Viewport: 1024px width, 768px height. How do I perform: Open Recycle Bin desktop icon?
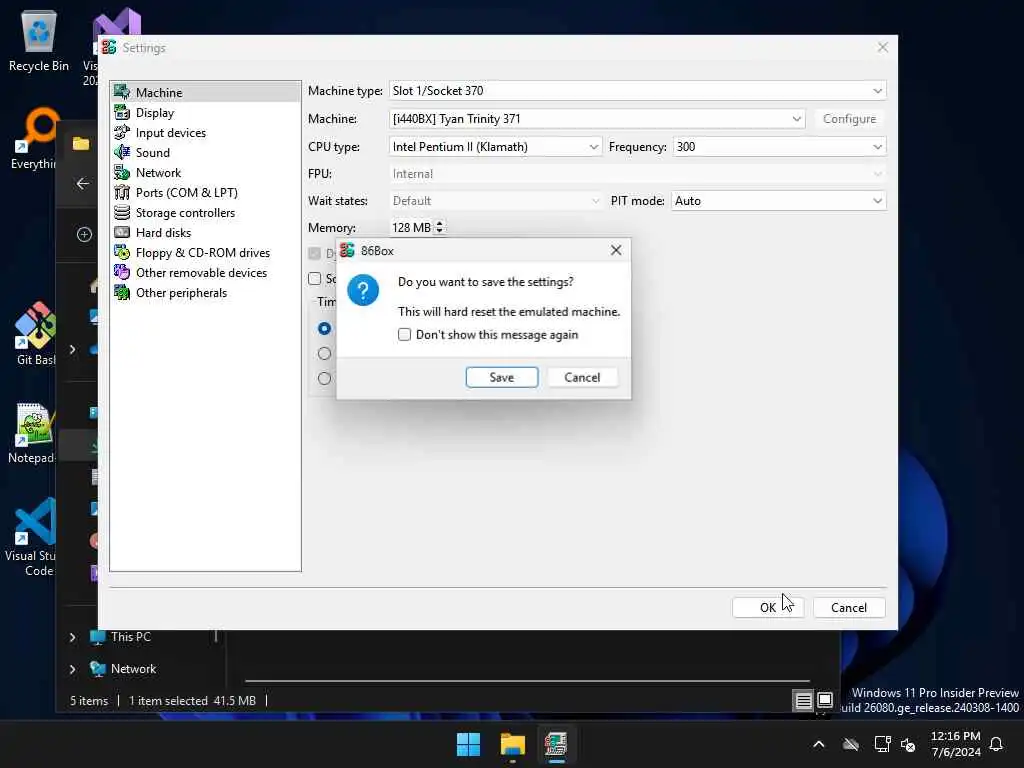coord(39,40)
